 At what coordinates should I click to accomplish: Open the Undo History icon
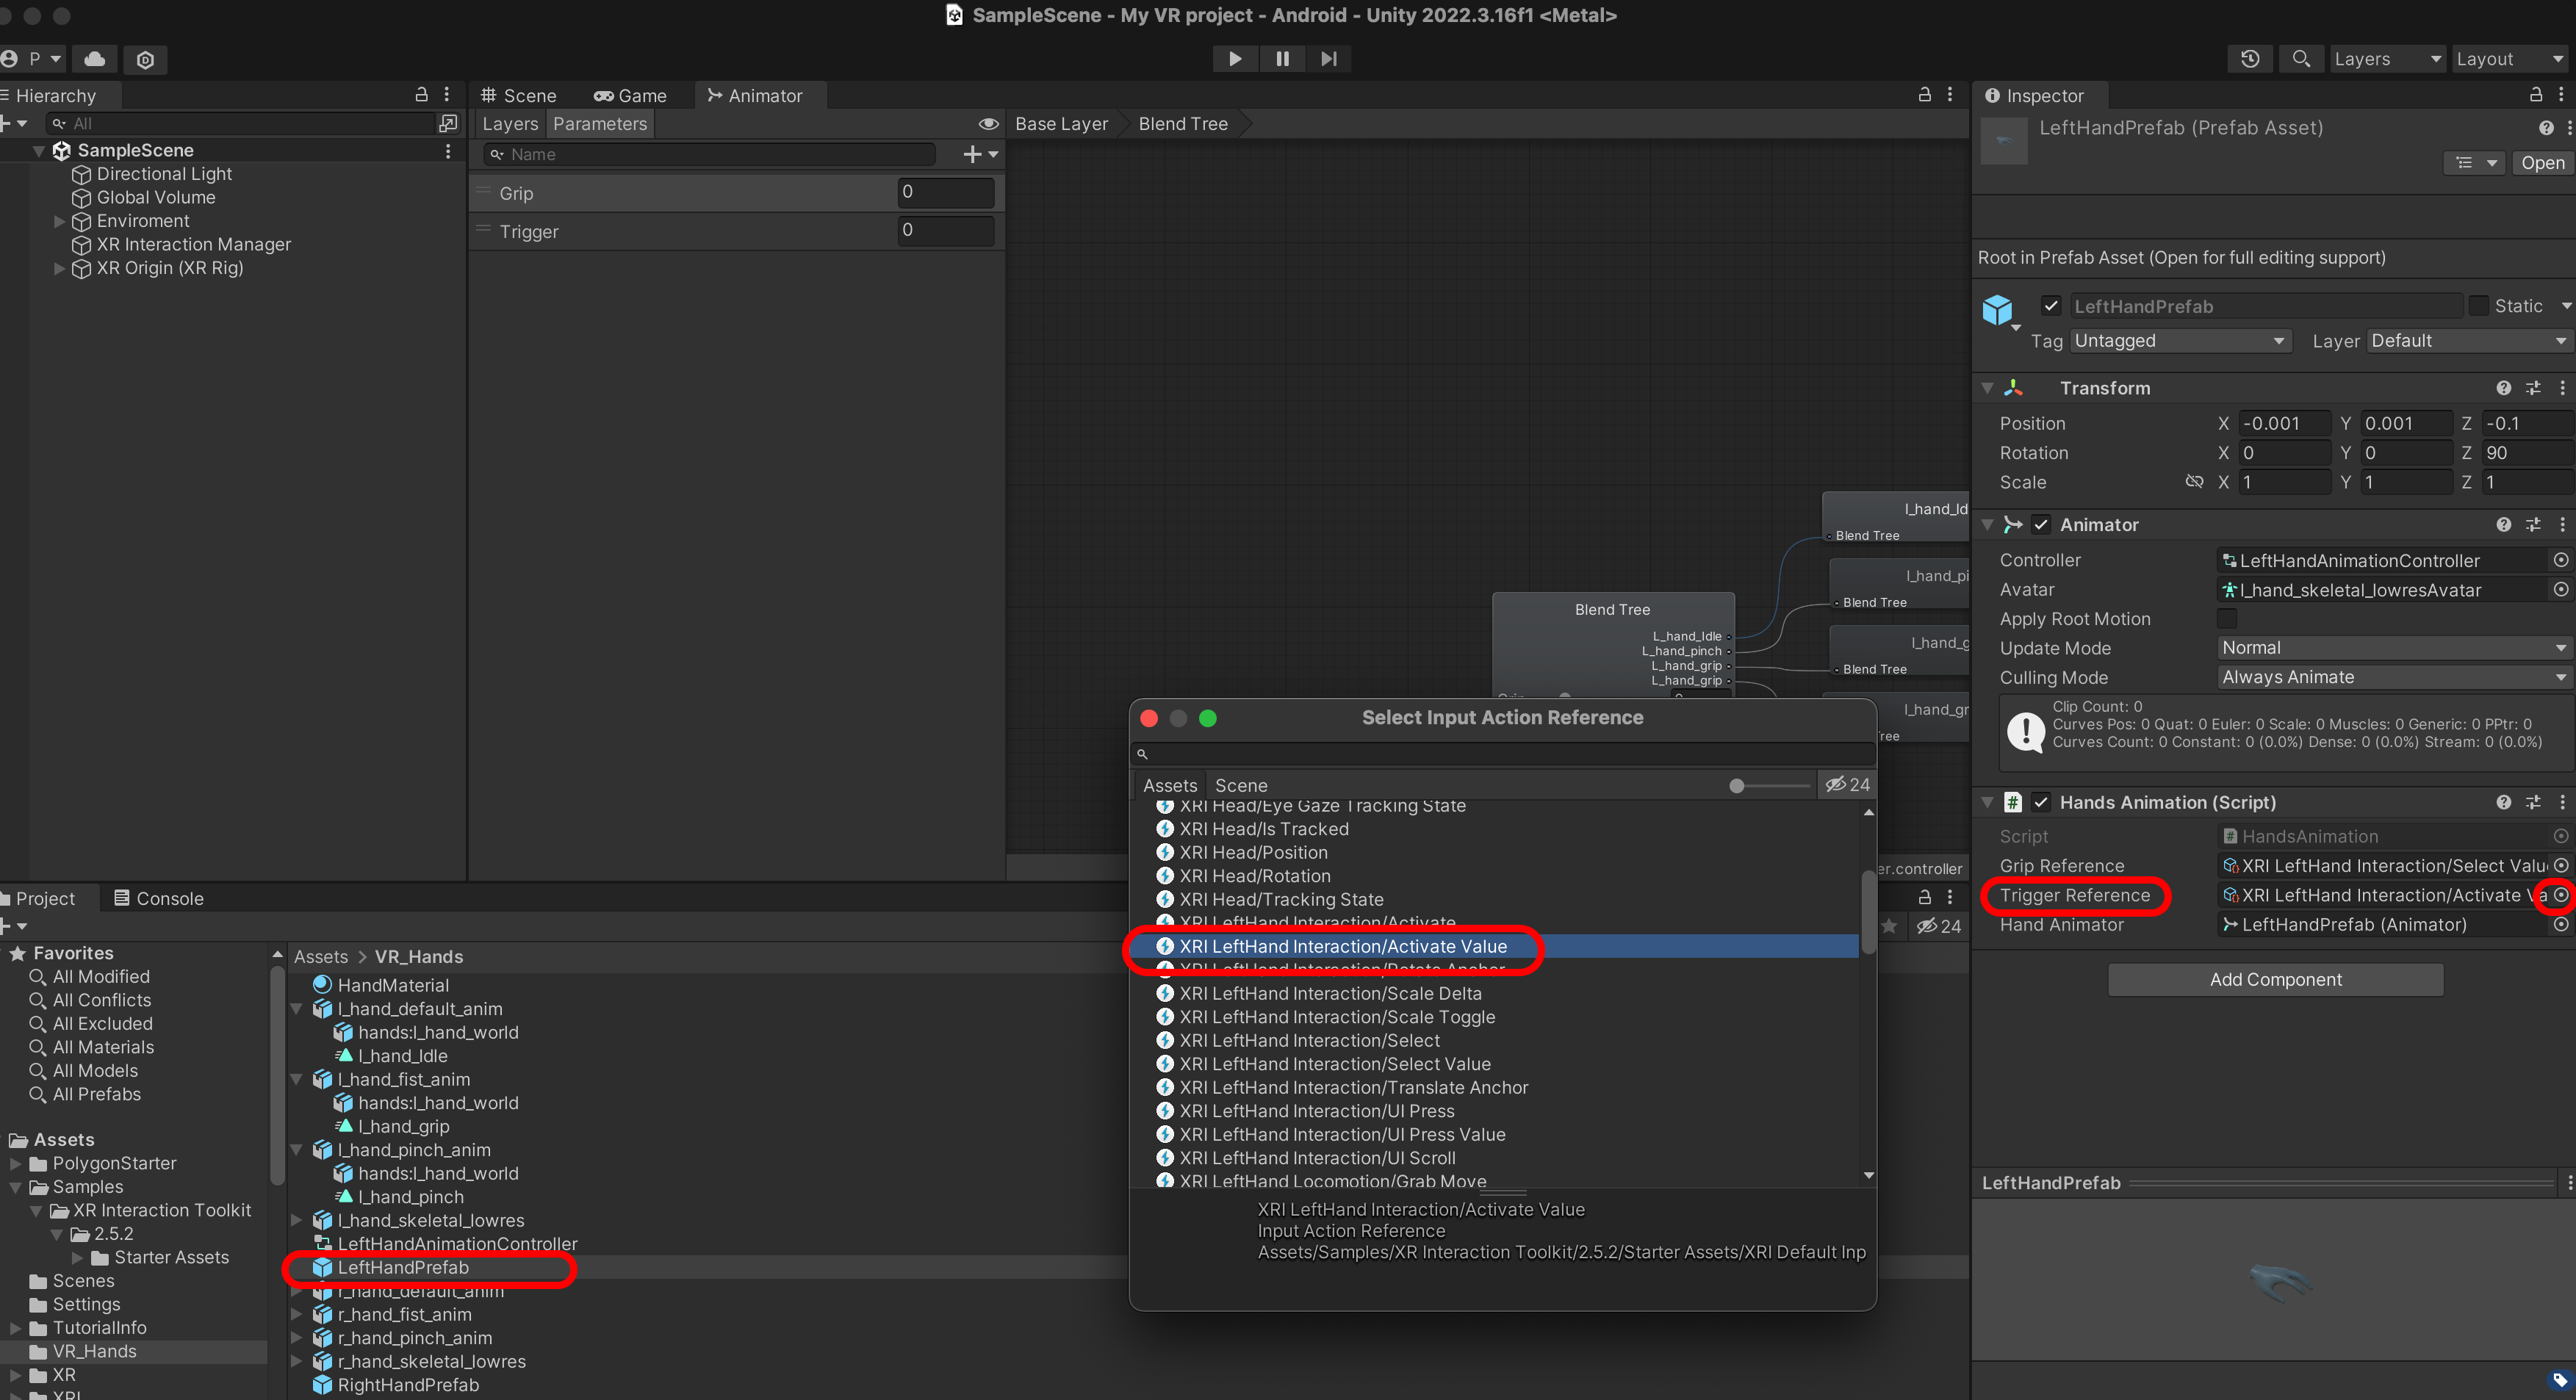click(2250, 59)
